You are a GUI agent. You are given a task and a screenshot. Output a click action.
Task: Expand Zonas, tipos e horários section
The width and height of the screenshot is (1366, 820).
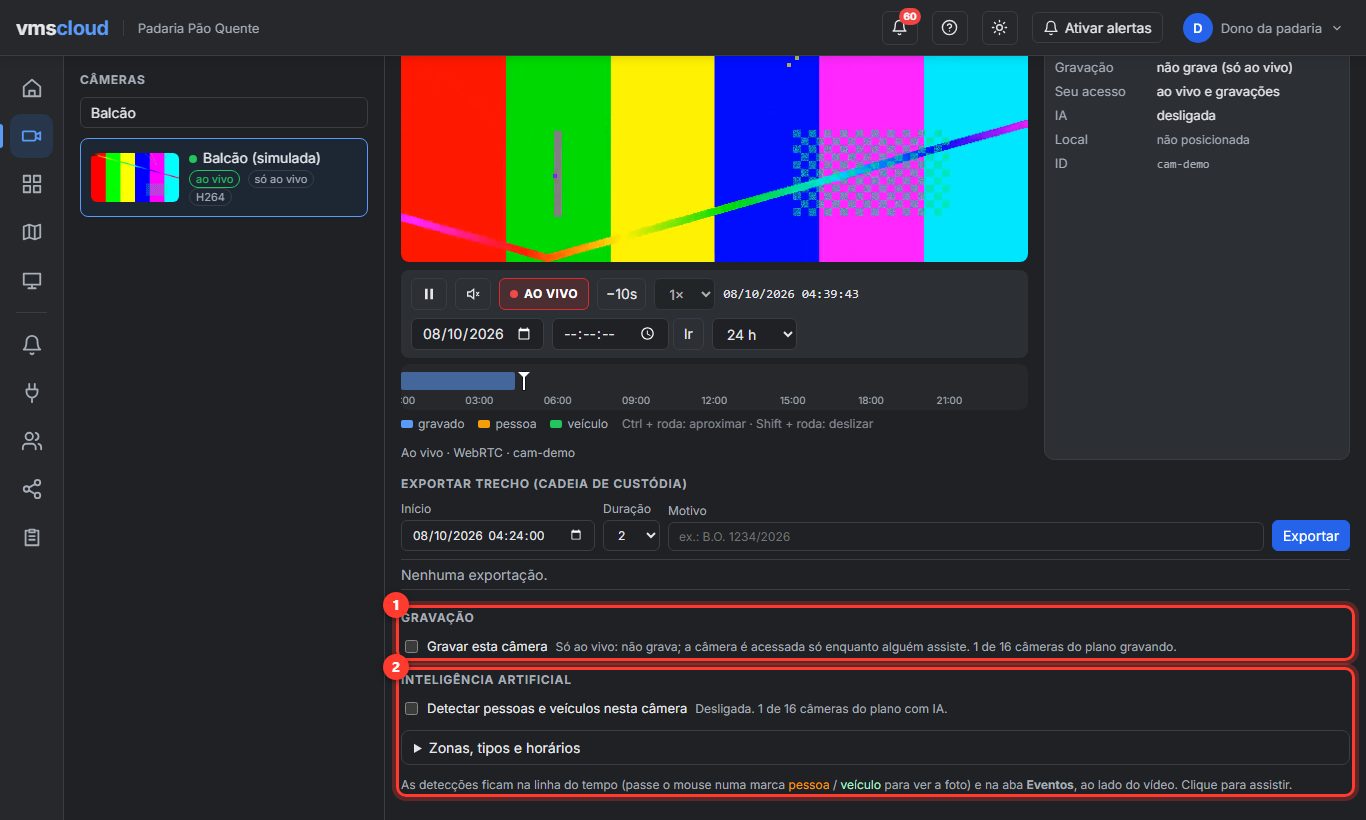pyautogui.click(x=875, y=748)
